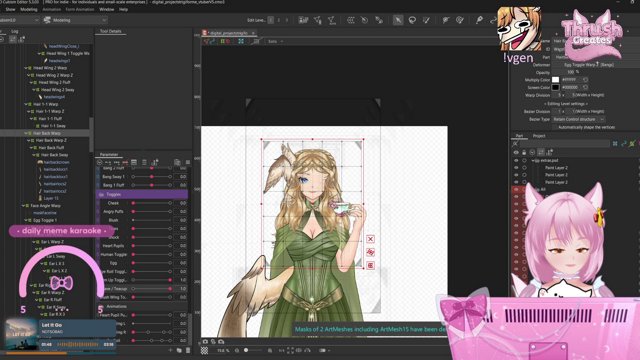Open the Solo dropdown in canvas sub-toolbar
The width and height of the screenshot is (640, 360).
[x=275, y=41]
